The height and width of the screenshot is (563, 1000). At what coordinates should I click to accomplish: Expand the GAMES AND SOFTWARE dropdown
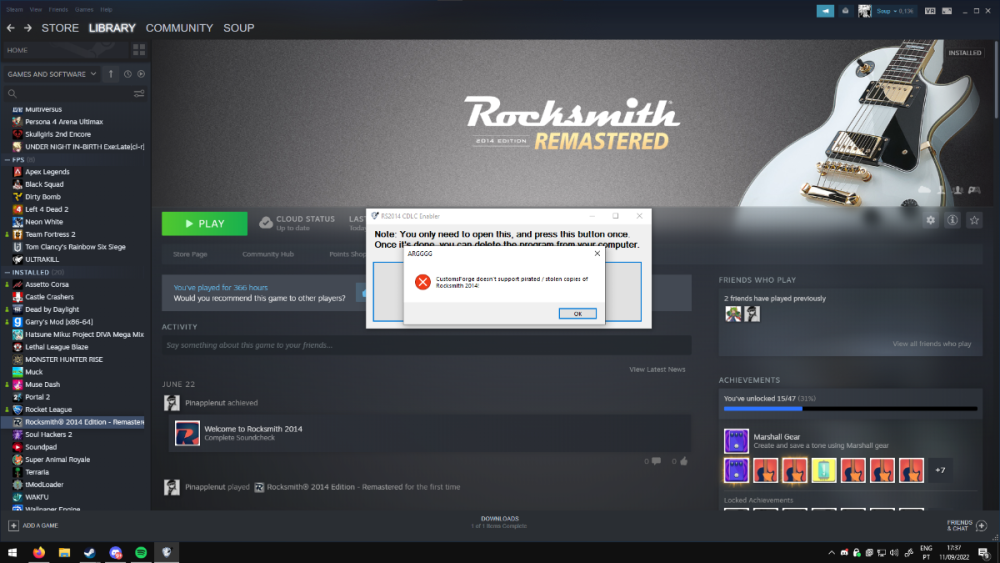[x=52, y=74]
